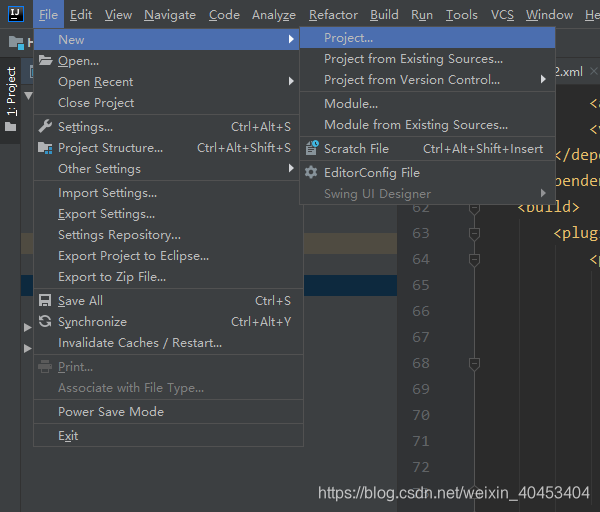The image size is (600, 512).
Task: Click Project Structure... menu item
Action: [166, 148]
